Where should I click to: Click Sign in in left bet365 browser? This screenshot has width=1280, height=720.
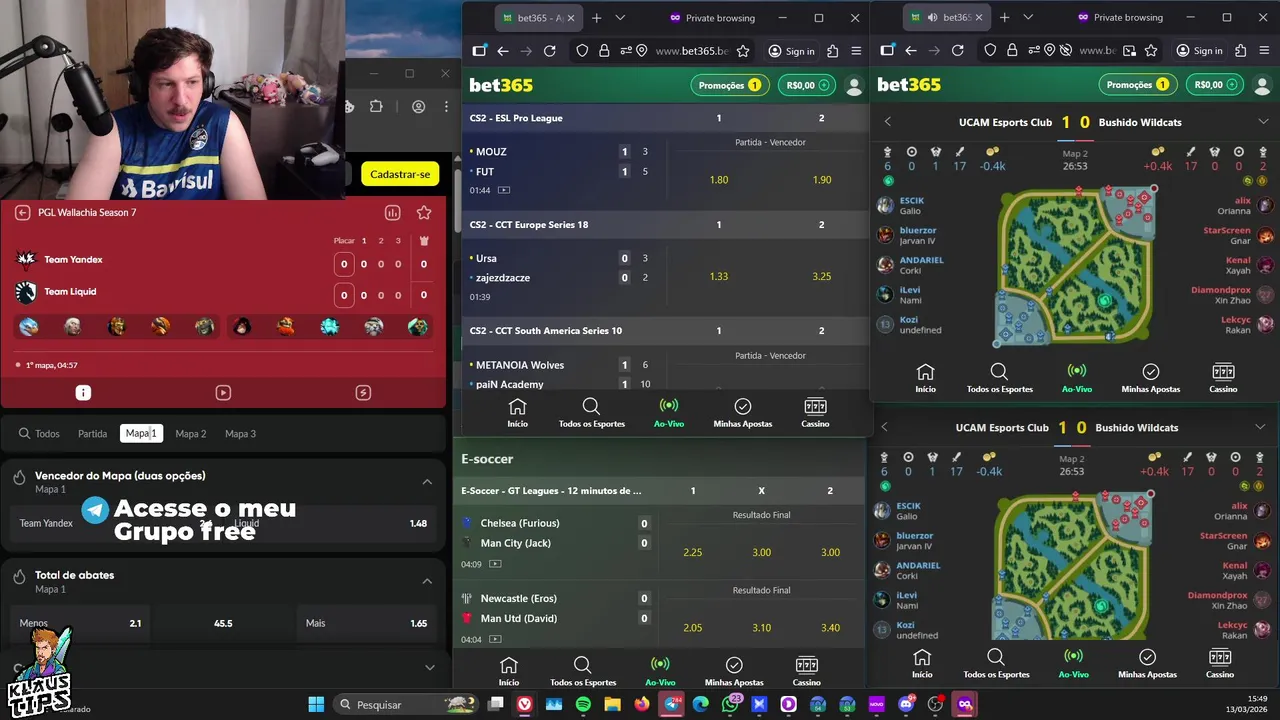[791, 51]
